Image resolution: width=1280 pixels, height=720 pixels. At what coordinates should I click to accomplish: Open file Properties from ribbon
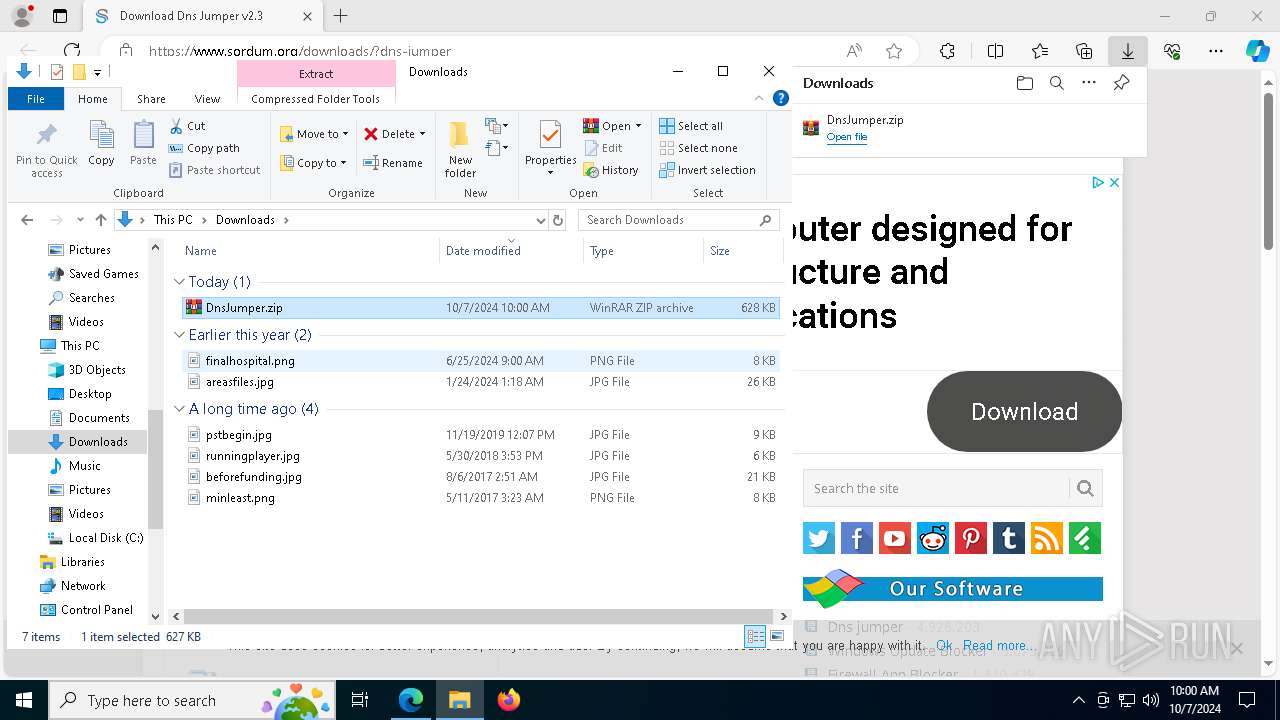(550, 149)
